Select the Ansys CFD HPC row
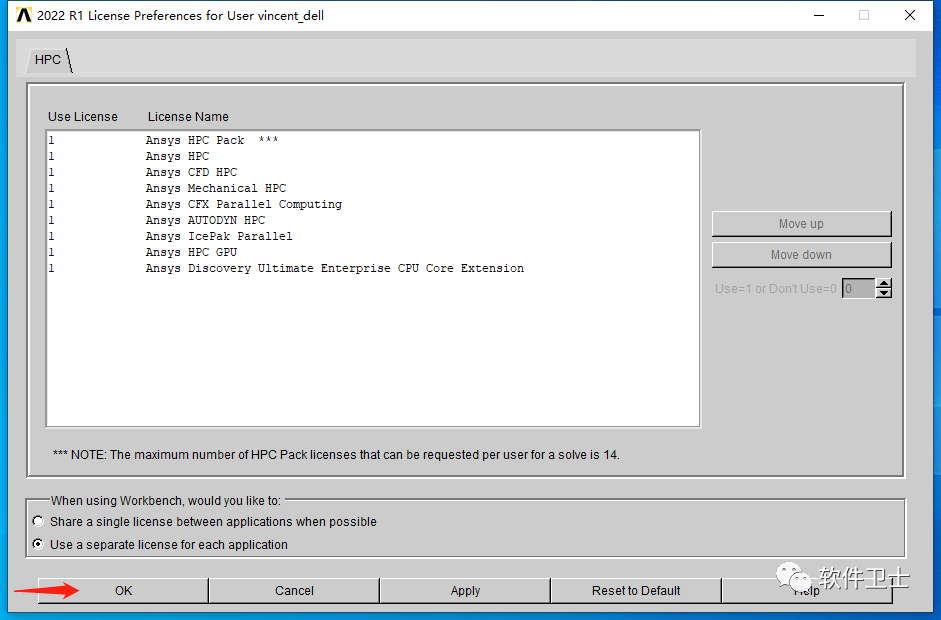Screen dimensions: 941x620 pyautogui.click(x=373, y=172)
